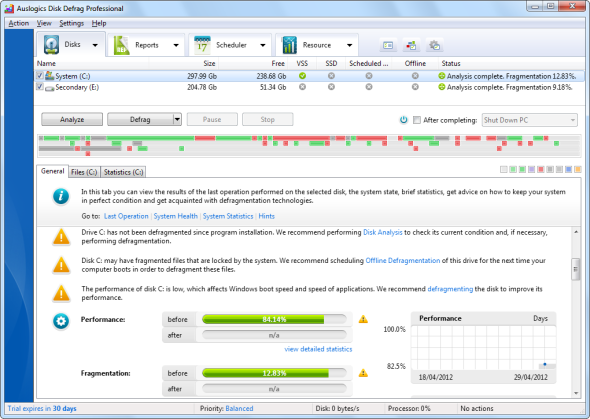This screenshot has height=419, width=590.
Task: Click green status icon for System (C:) analysis
Action: point(442,76)
